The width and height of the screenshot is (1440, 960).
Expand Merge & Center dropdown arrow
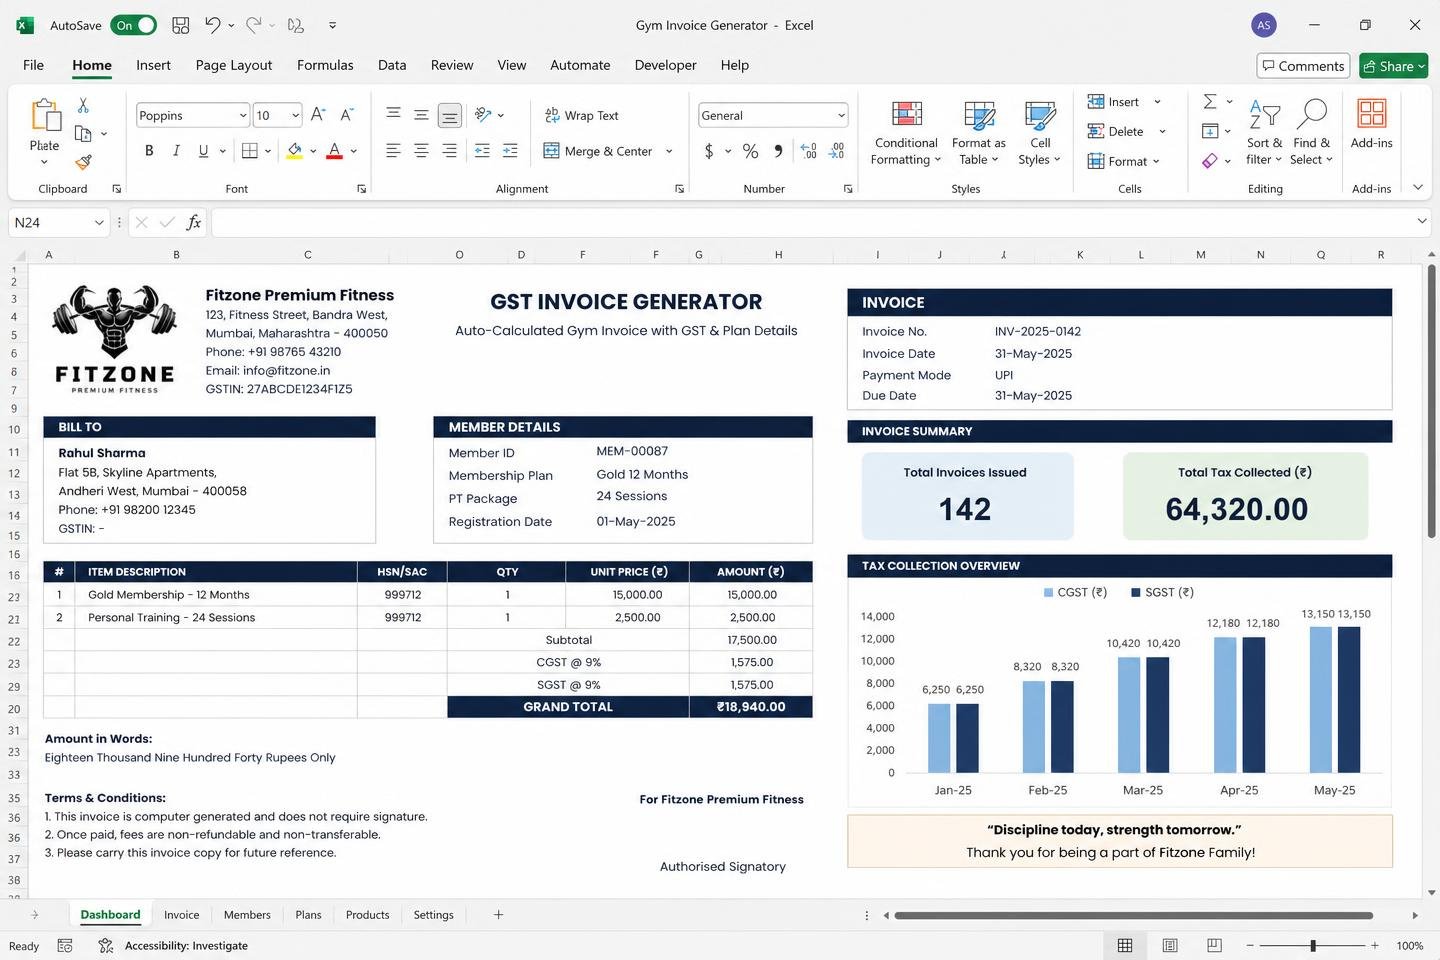(669, 151)
